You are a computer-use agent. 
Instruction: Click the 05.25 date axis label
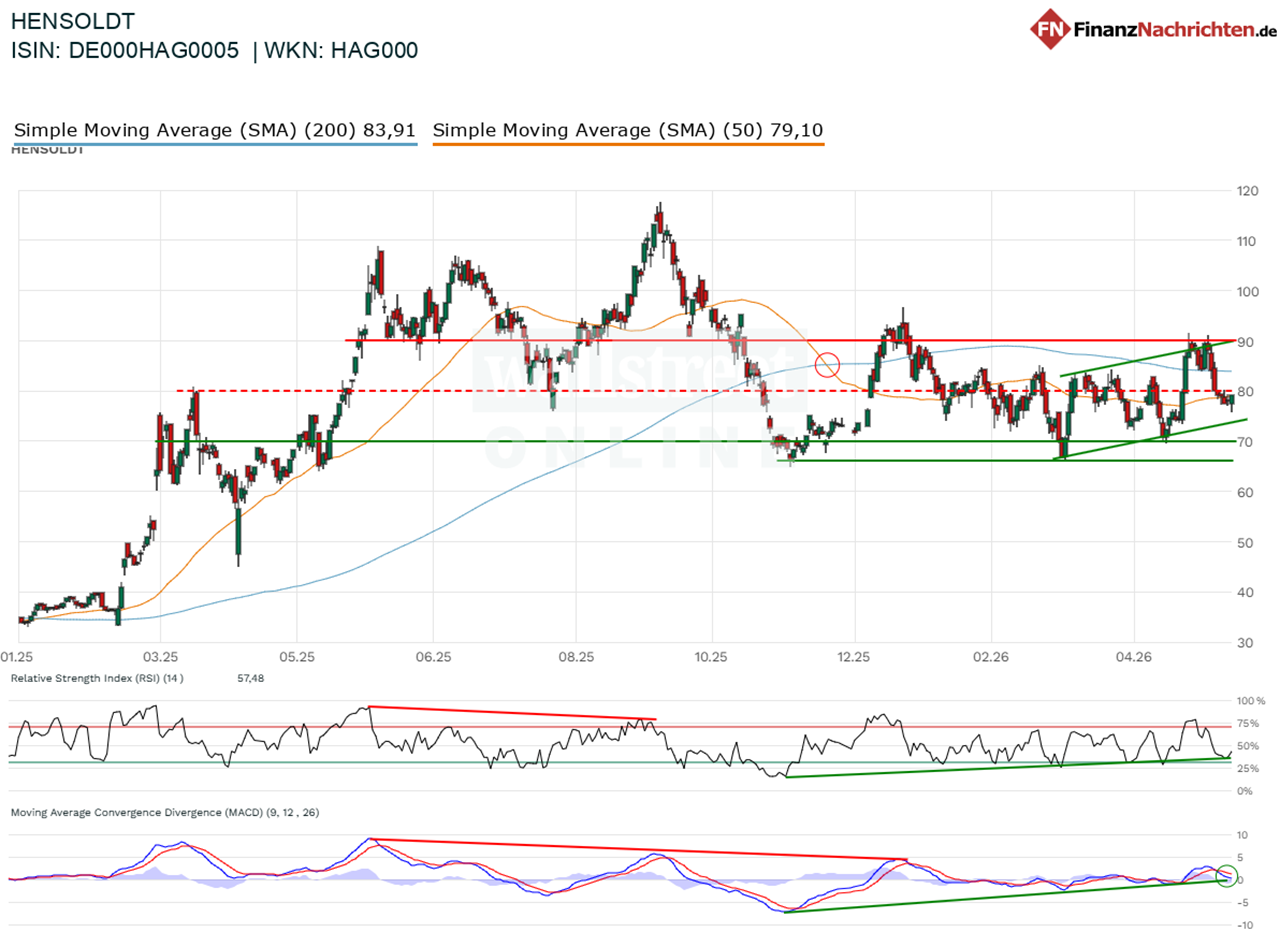(297, 658)
